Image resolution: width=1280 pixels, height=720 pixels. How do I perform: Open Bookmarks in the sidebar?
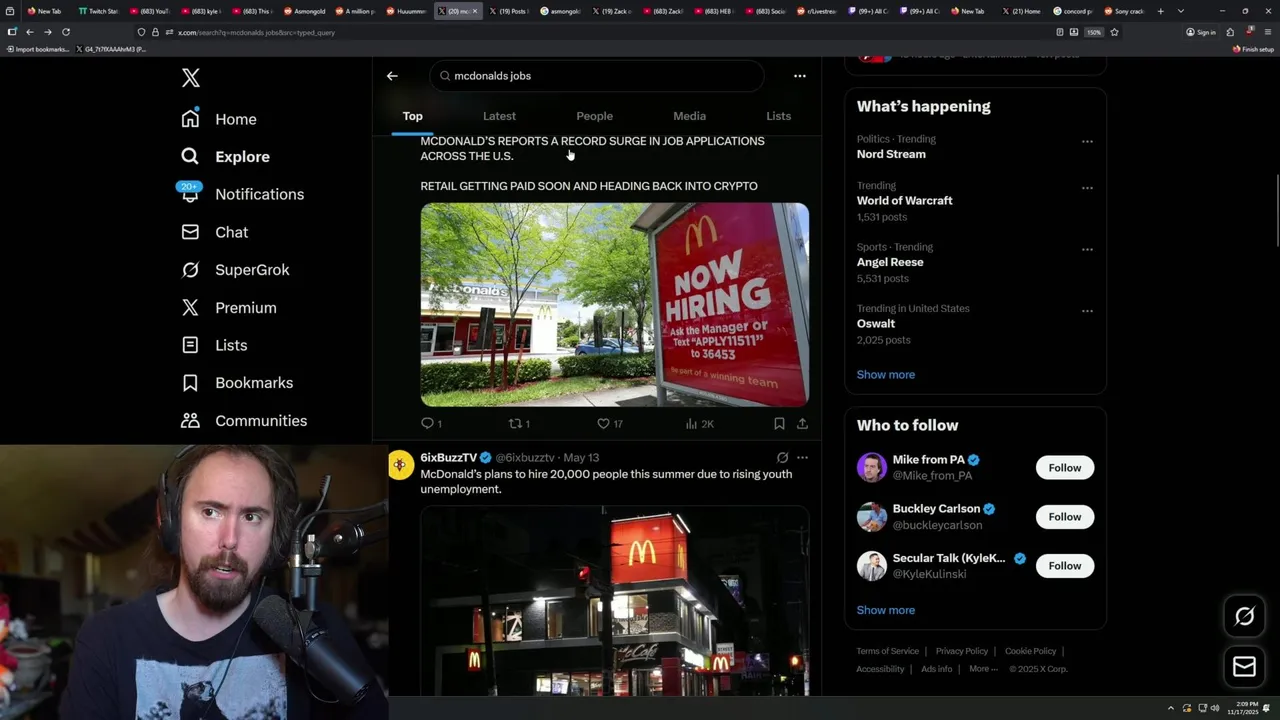(237, 383)
